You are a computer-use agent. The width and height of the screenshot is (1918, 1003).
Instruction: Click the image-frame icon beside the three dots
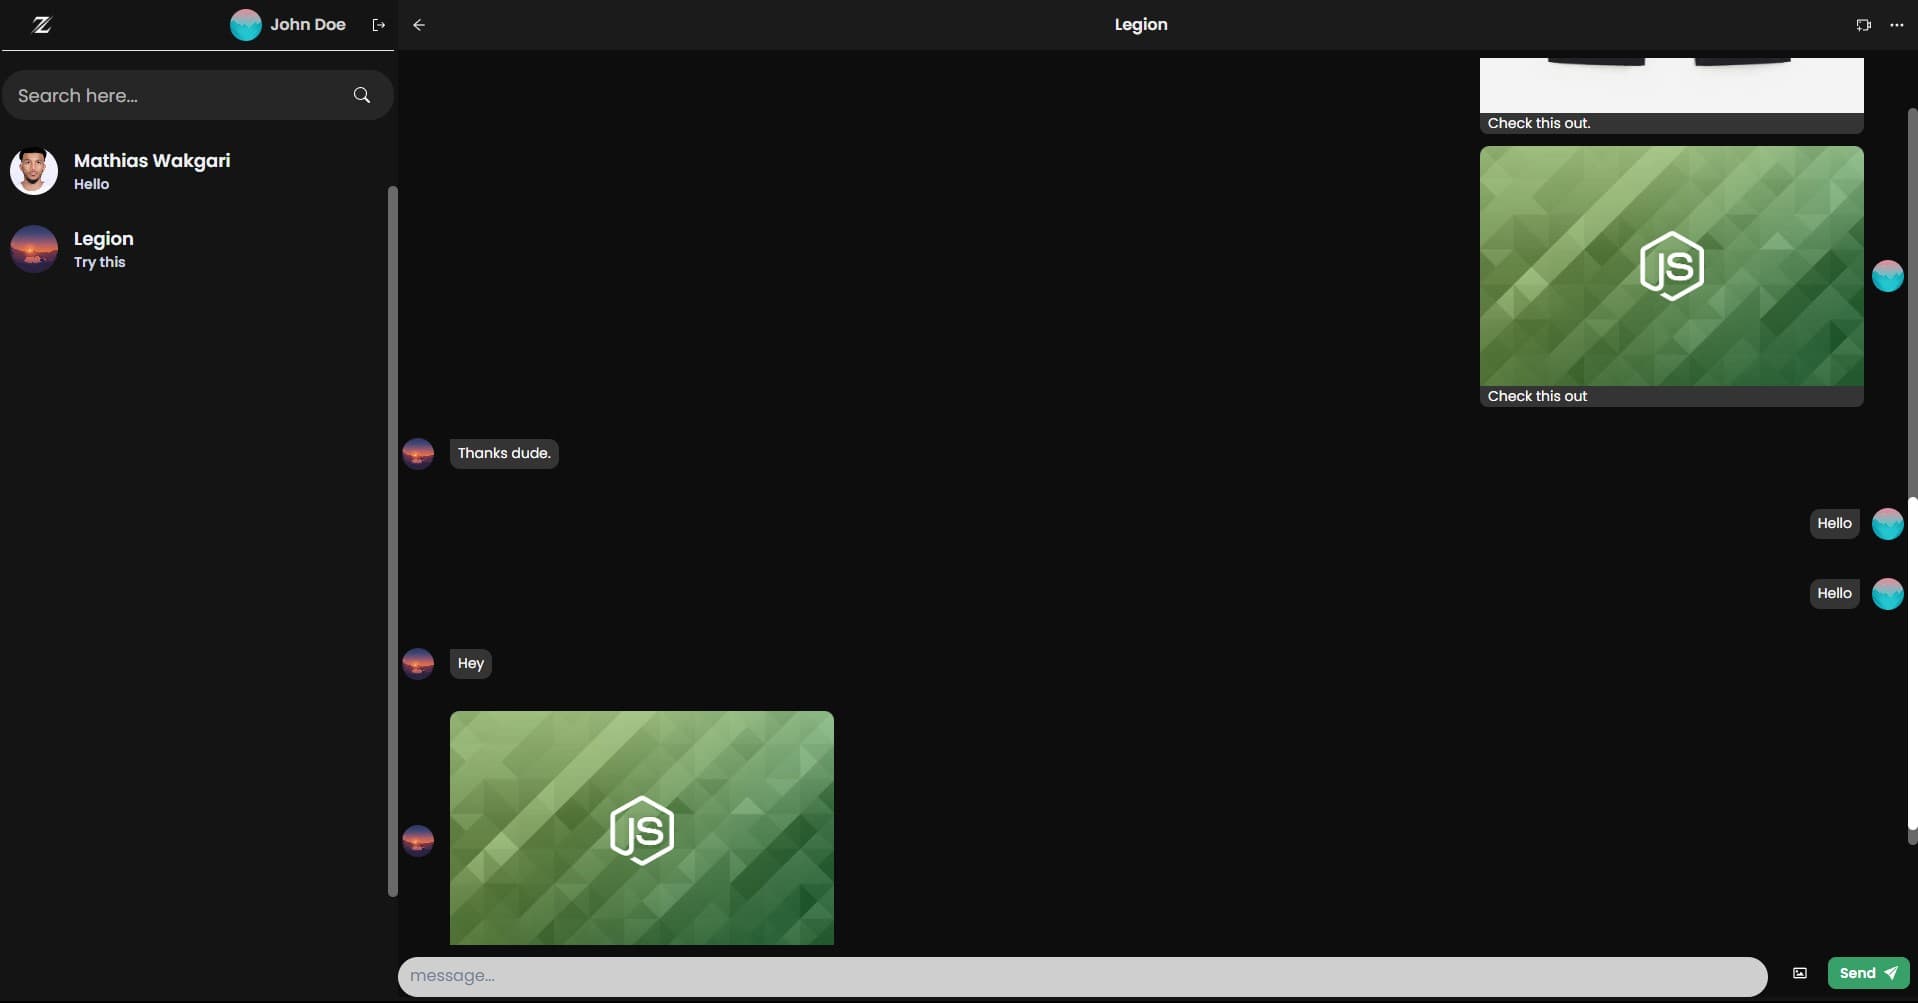1863,25
